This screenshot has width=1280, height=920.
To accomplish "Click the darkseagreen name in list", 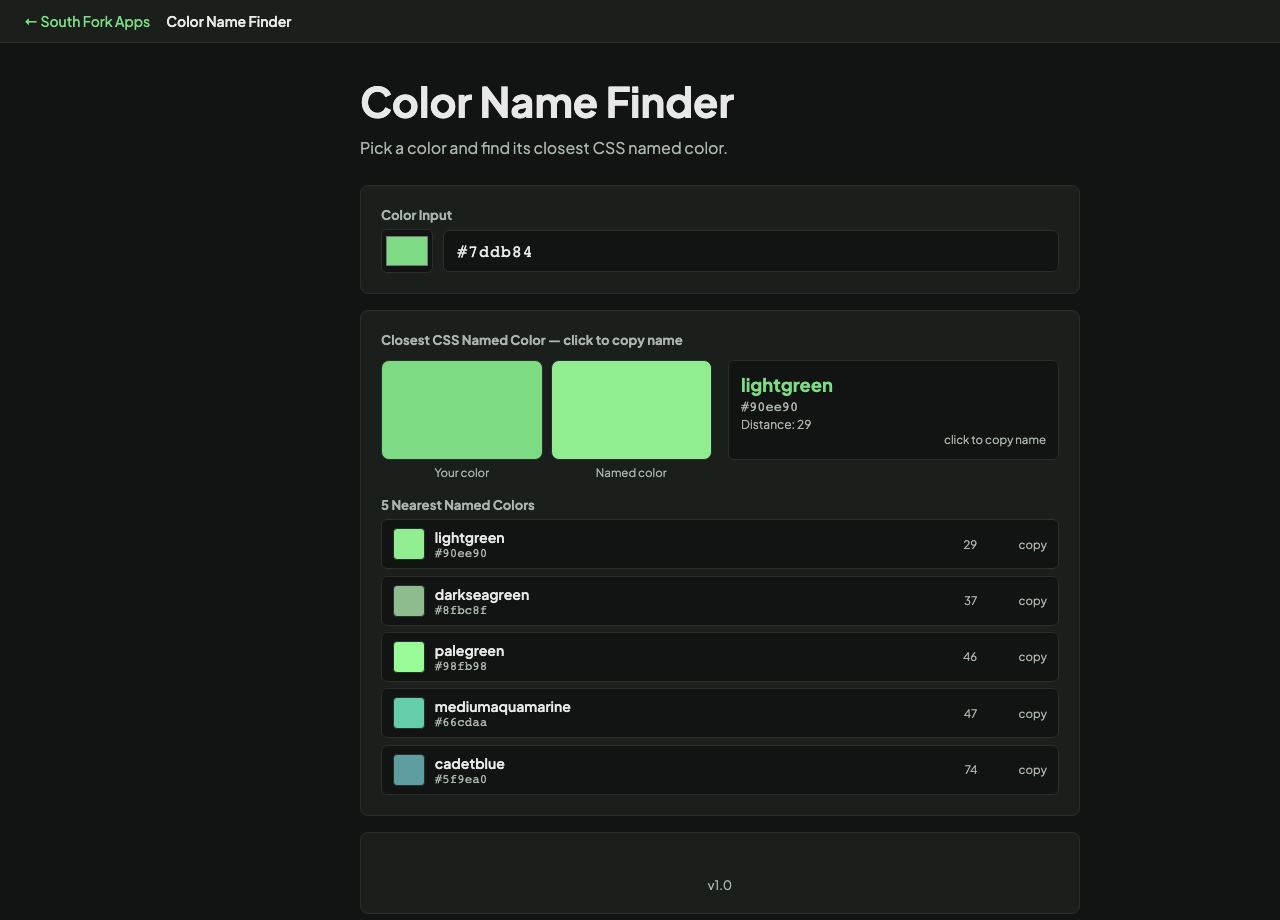I will pos(482,594).
